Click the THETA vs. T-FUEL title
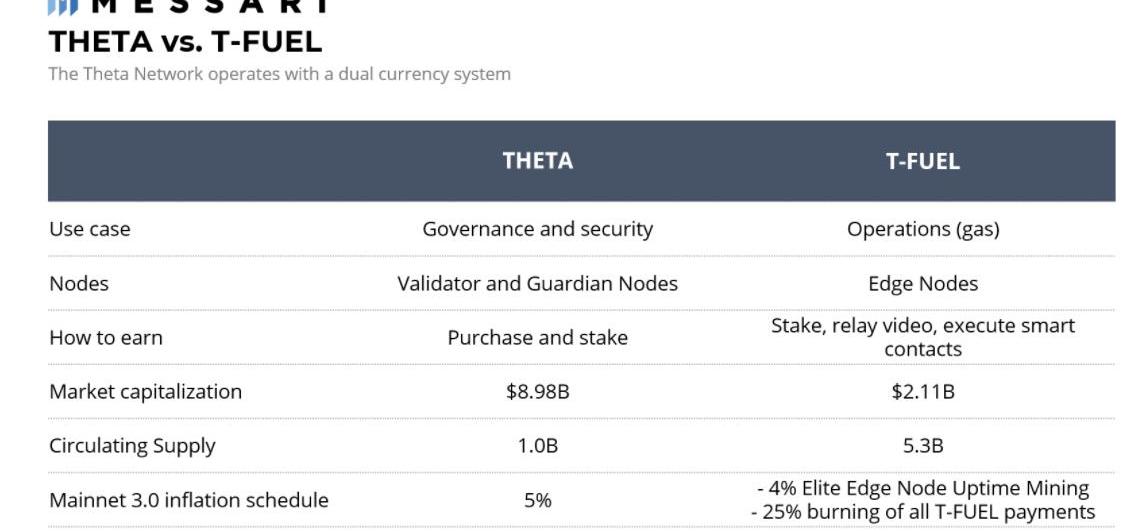Image resolution: width=1144 pixels, height=532 pixels. (185, 42)
